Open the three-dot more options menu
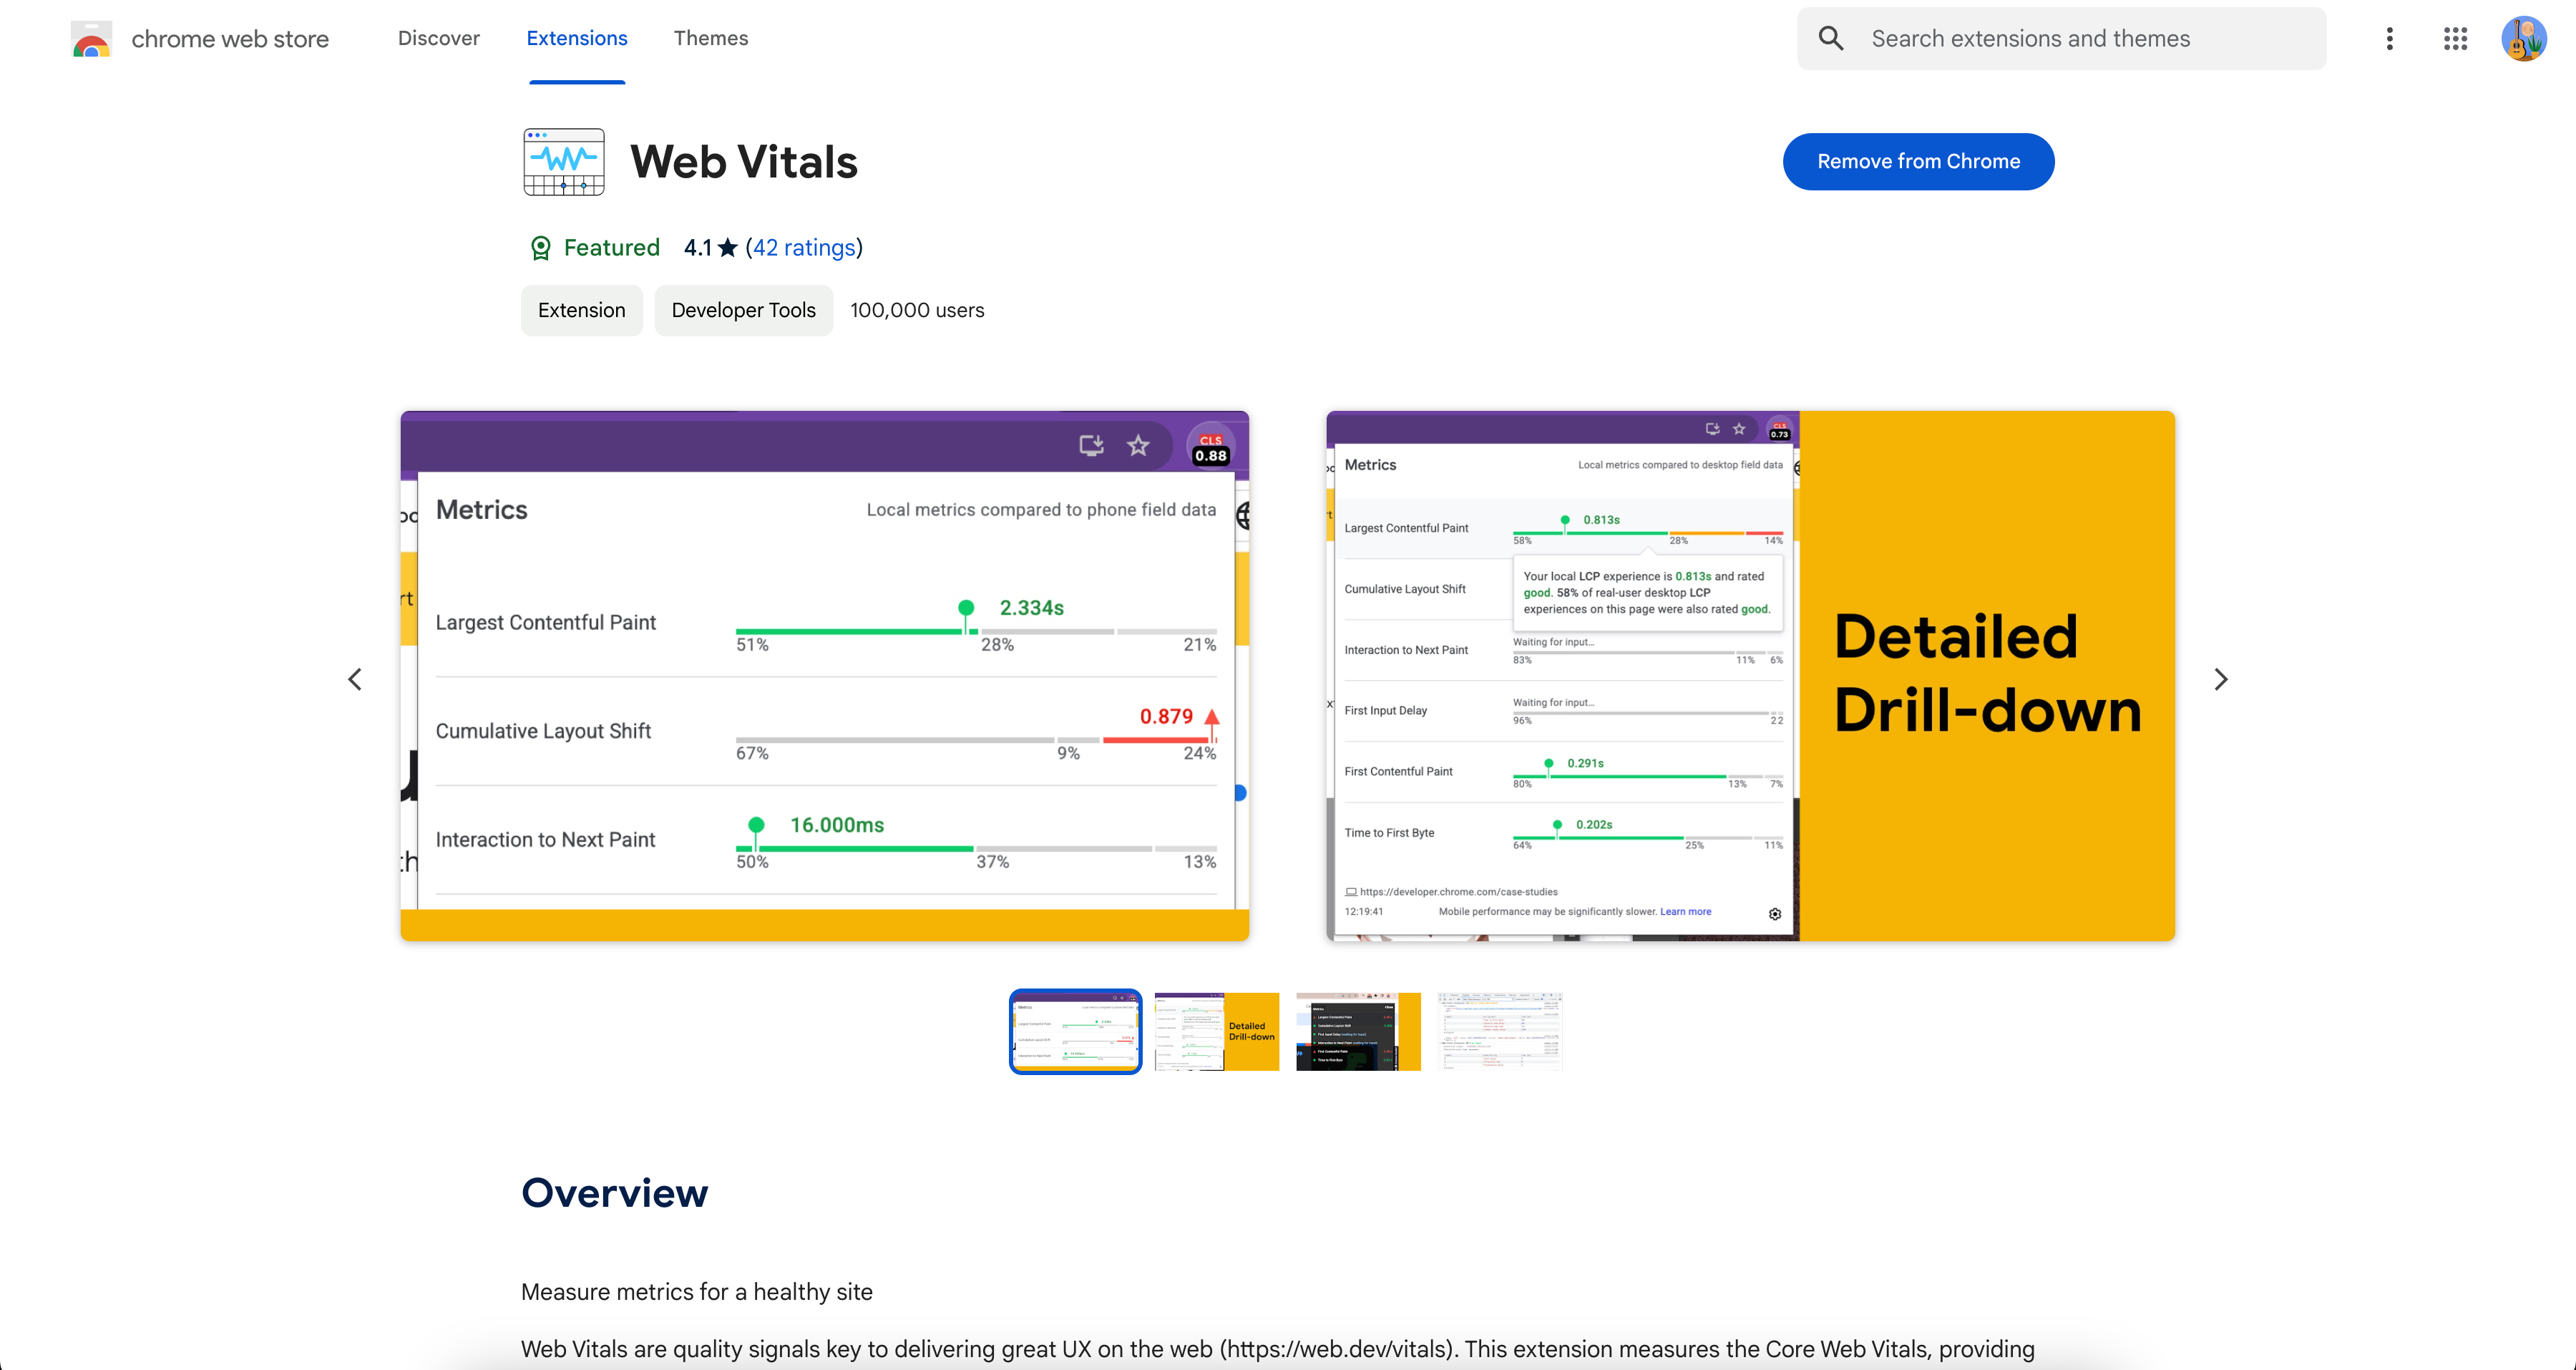 (x=2389, y=39)
